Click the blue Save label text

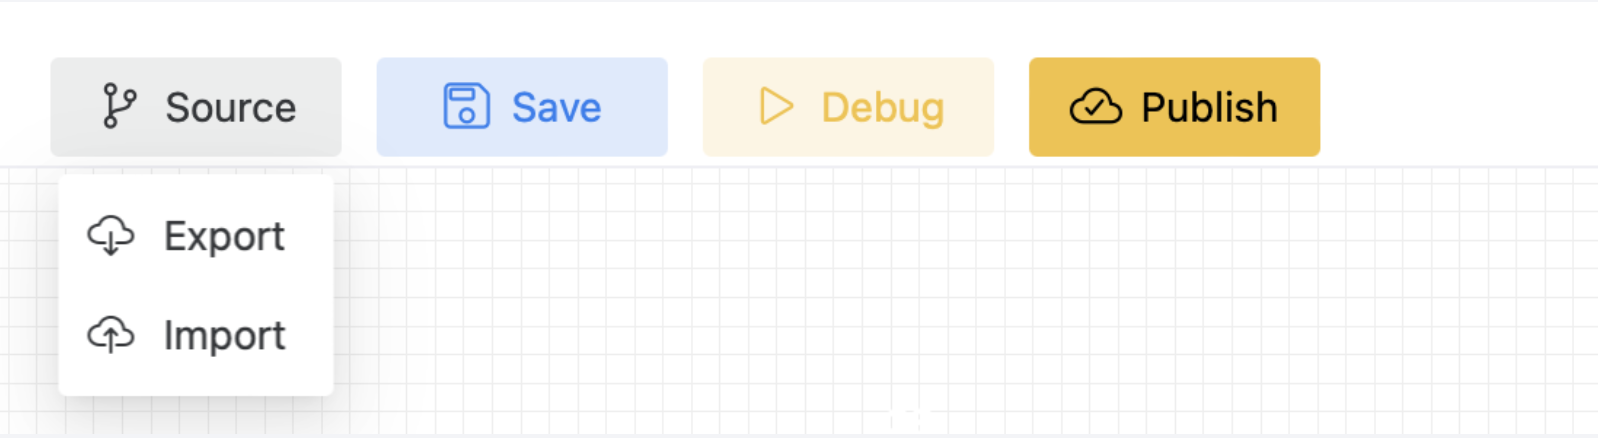click(x=557, y=107)
